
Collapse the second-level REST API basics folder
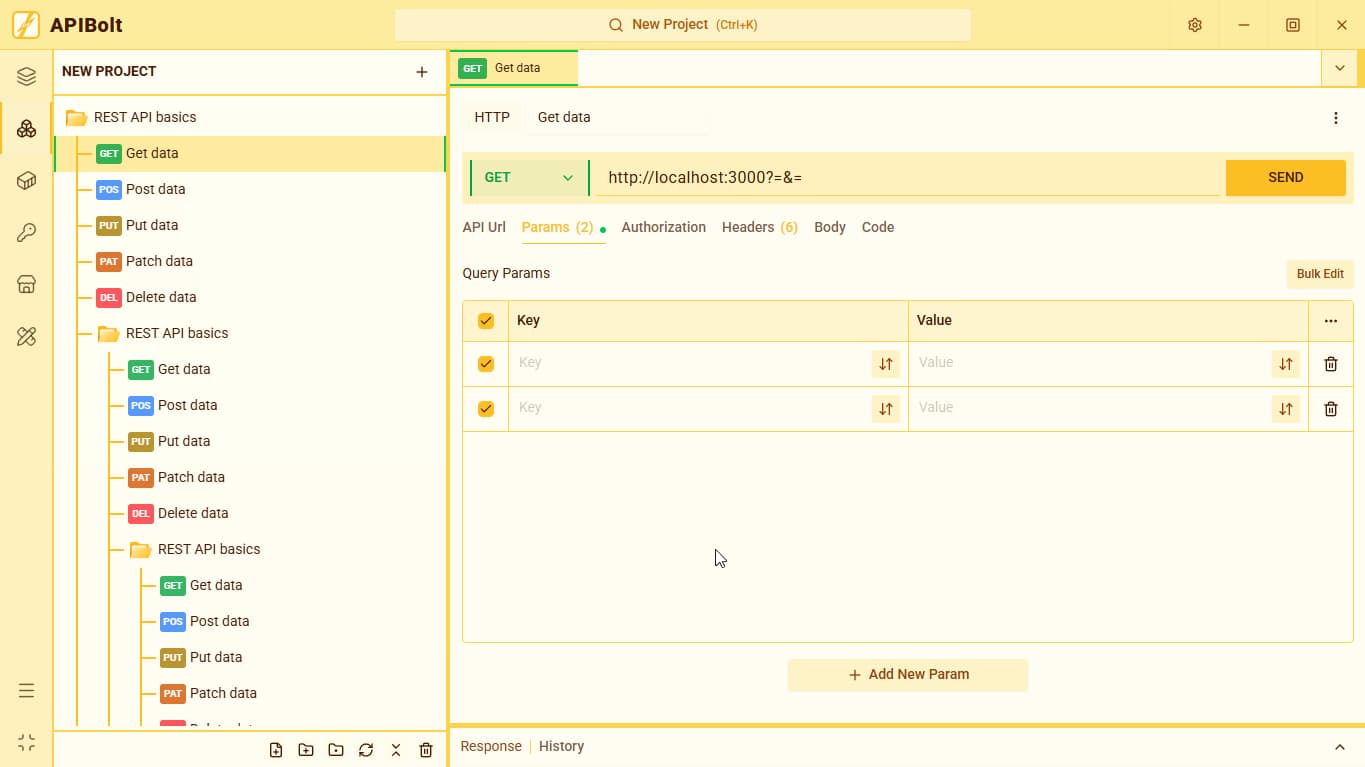(163, 333)
